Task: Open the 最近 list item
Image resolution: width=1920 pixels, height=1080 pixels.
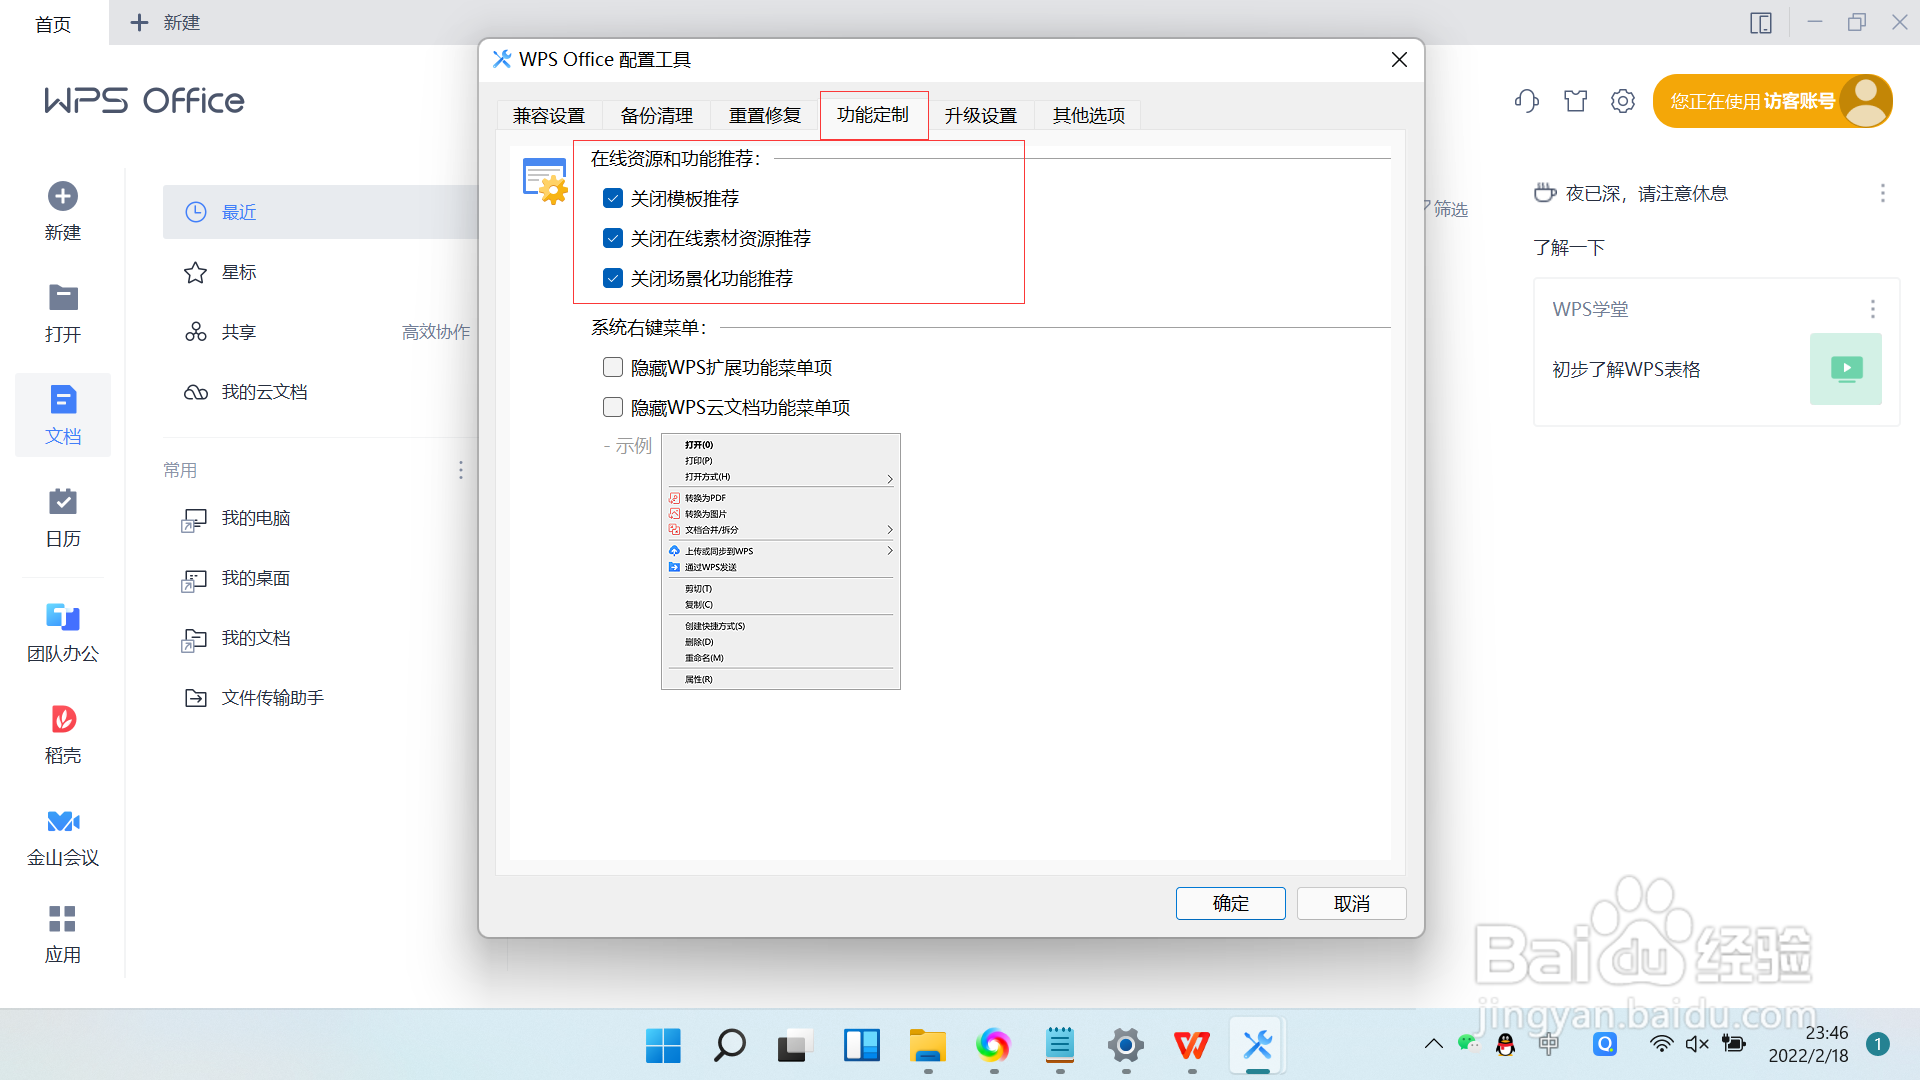Action: click(320, 212)
